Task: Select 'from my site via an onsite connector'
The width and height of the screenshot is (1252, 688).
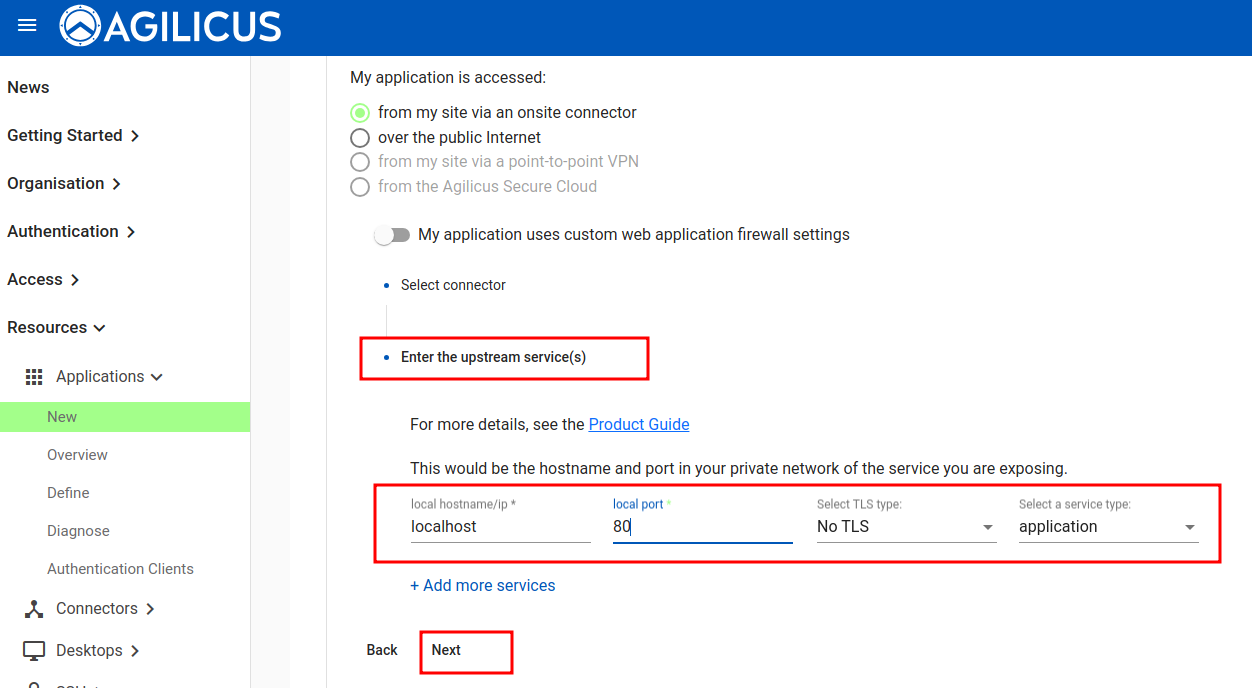Action: 360,113
